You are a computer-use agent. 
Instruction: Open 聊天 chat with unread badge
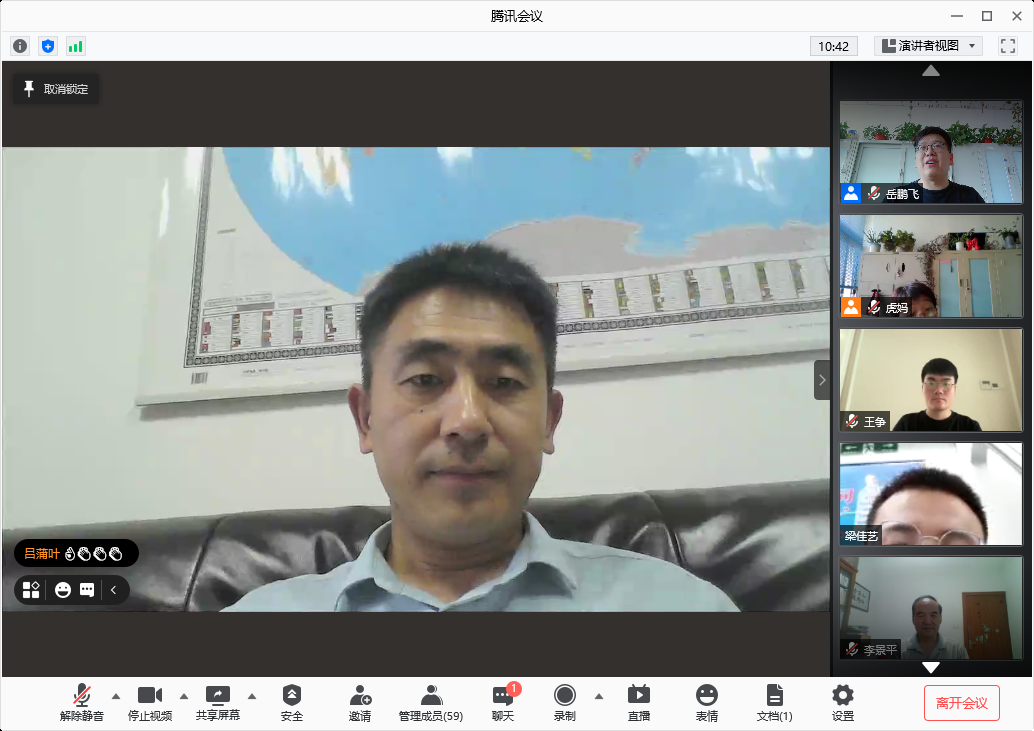click(503, 702)
